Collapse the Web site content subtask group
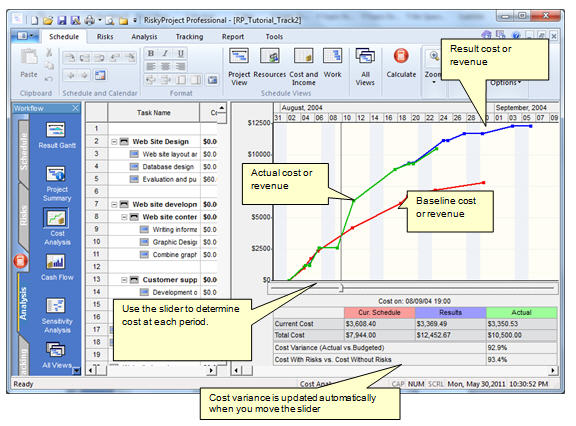Screen dimensions: 576x426 coord(124,217)
